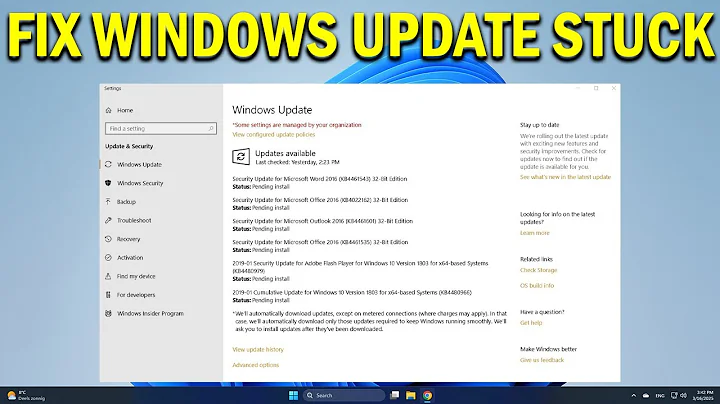Click the Backup upload arrow icon
Screen dimensions: 720x404
pyautogui.click(x=108, y=202)
